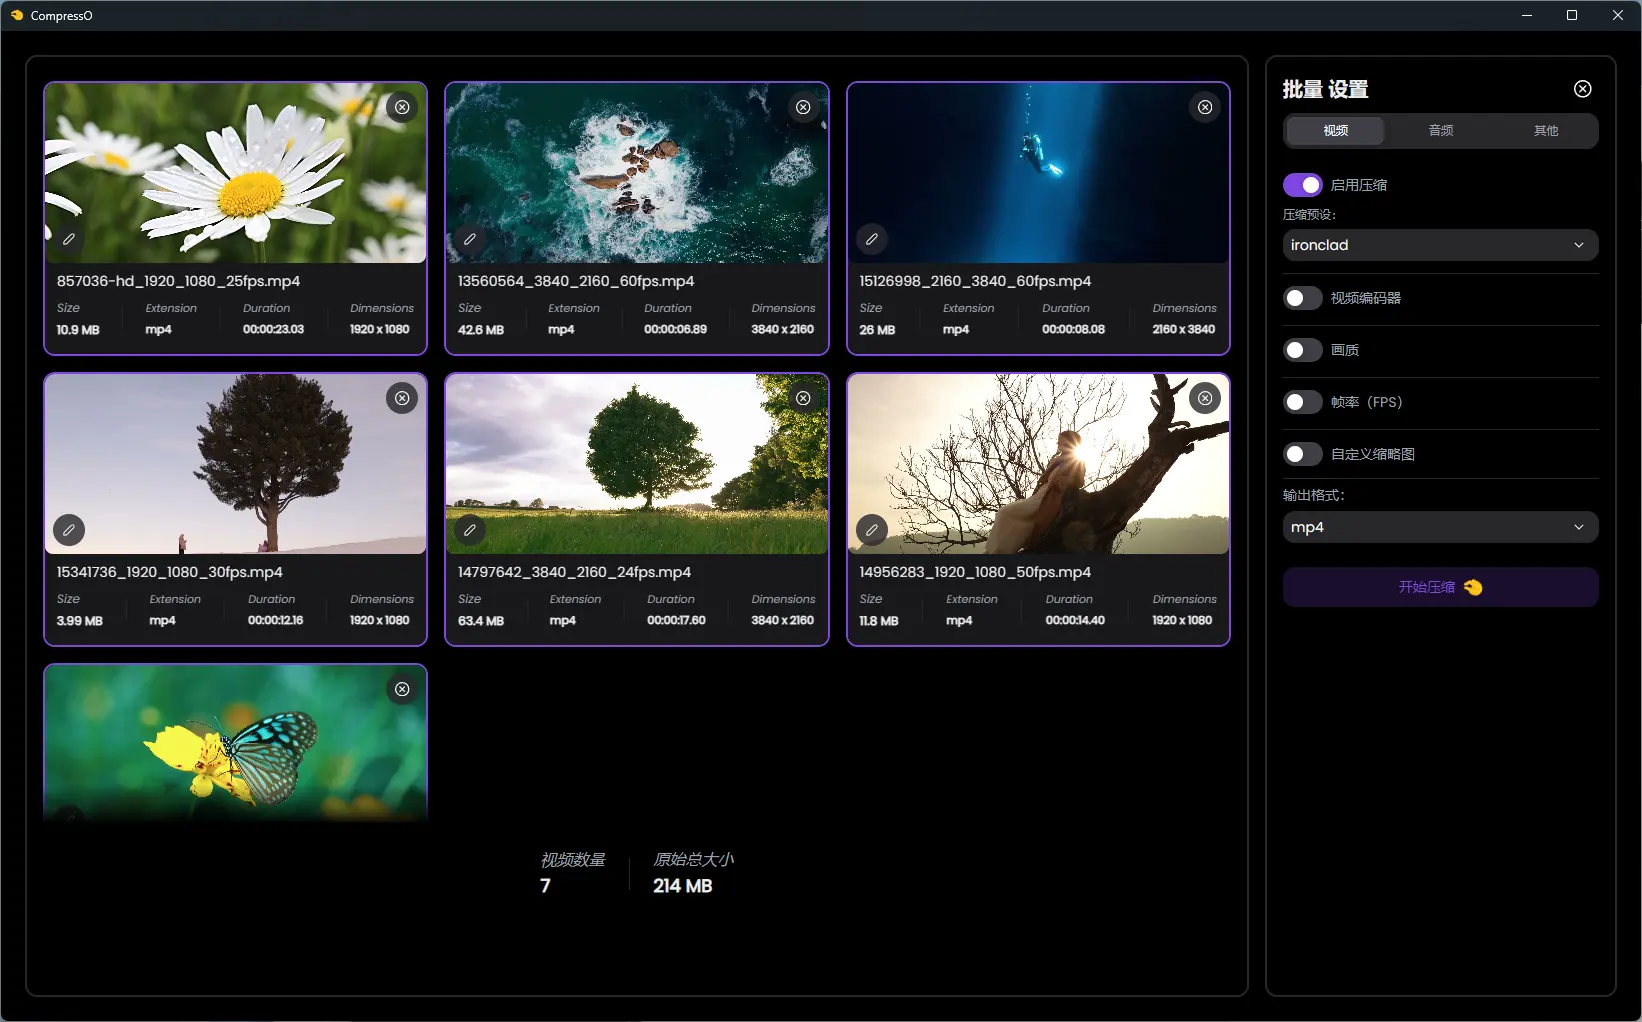Screen dimensions: 1642x1022
Task: Remove the ocean rocks video 13560564_3840_2160_60fps.mp4
Action: click(803, 107)
